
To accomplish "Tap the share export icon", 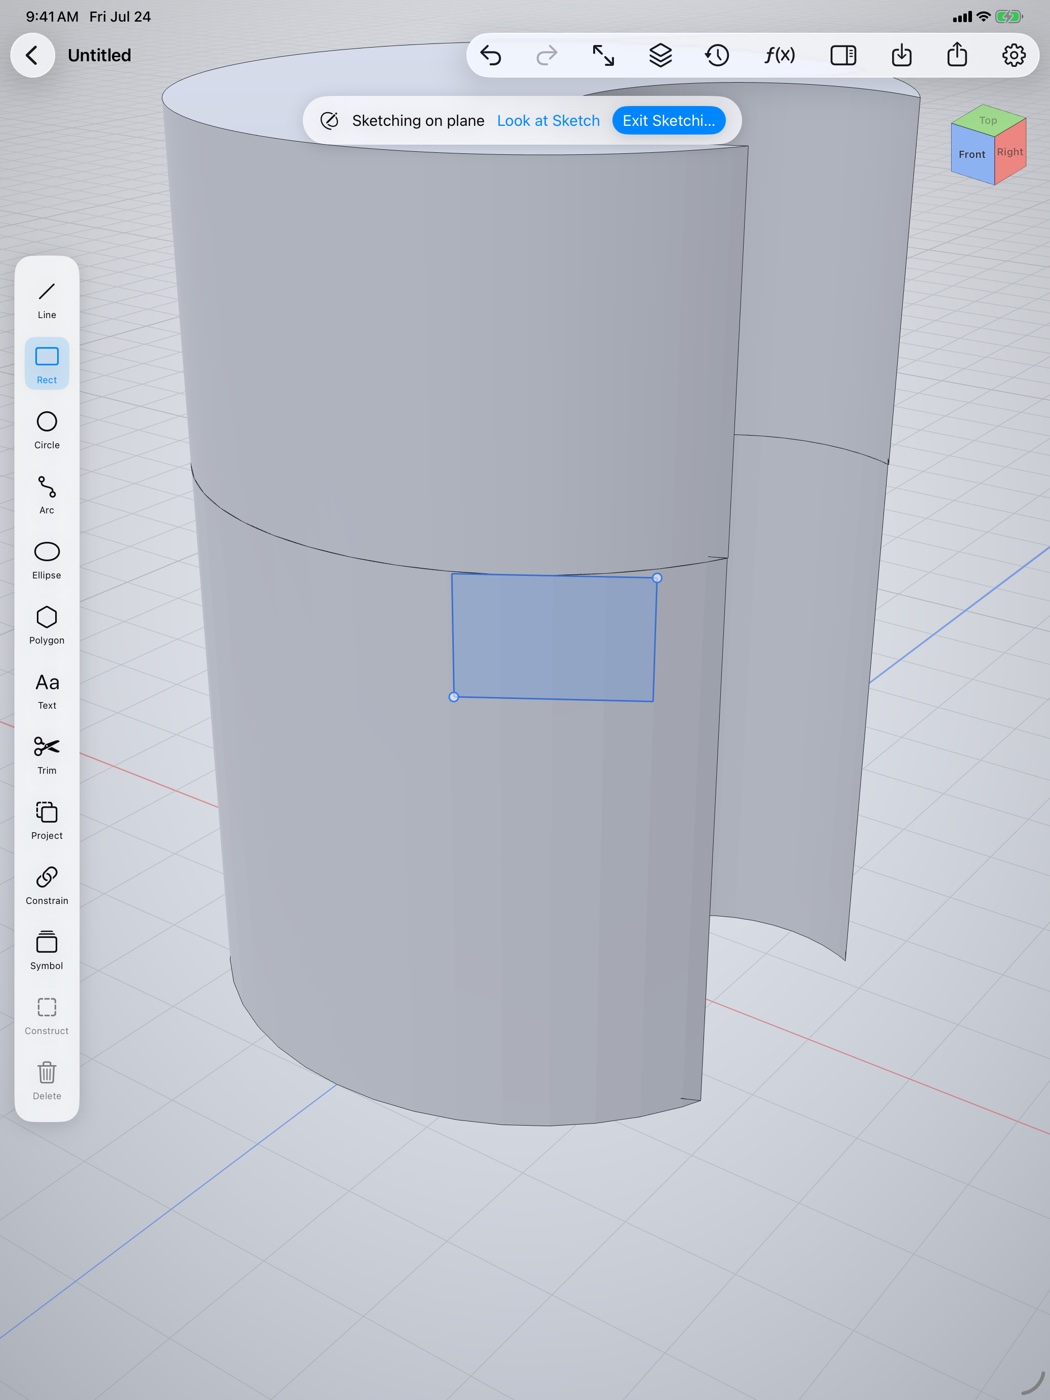I will coord(957,55).
